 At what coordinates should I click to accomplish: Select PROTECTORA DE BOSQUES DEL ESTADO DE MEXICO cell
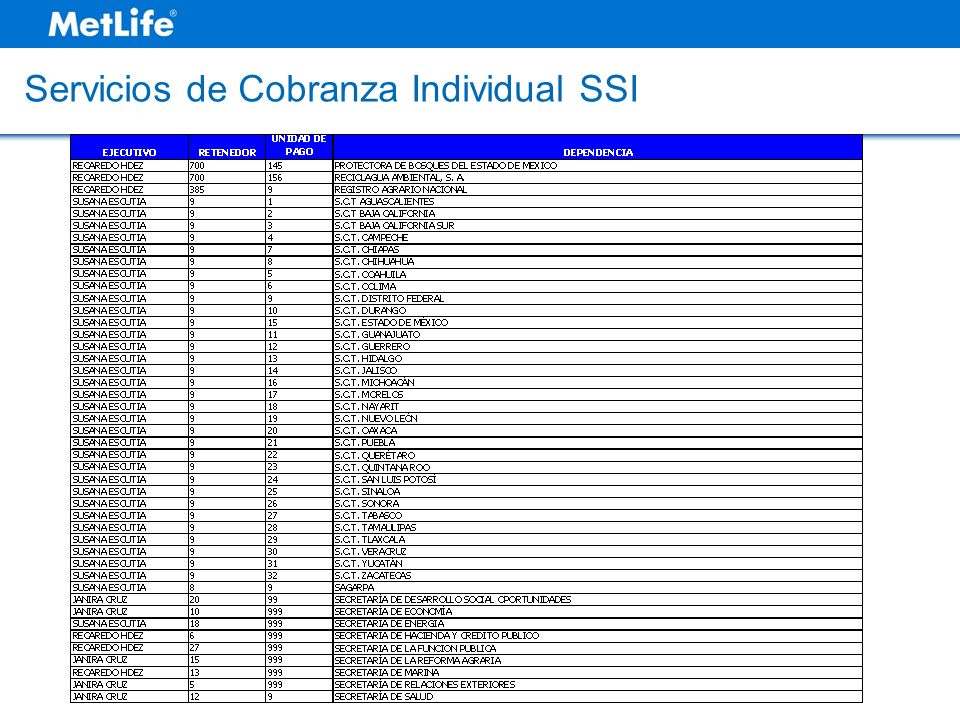[x=598, y=165]
